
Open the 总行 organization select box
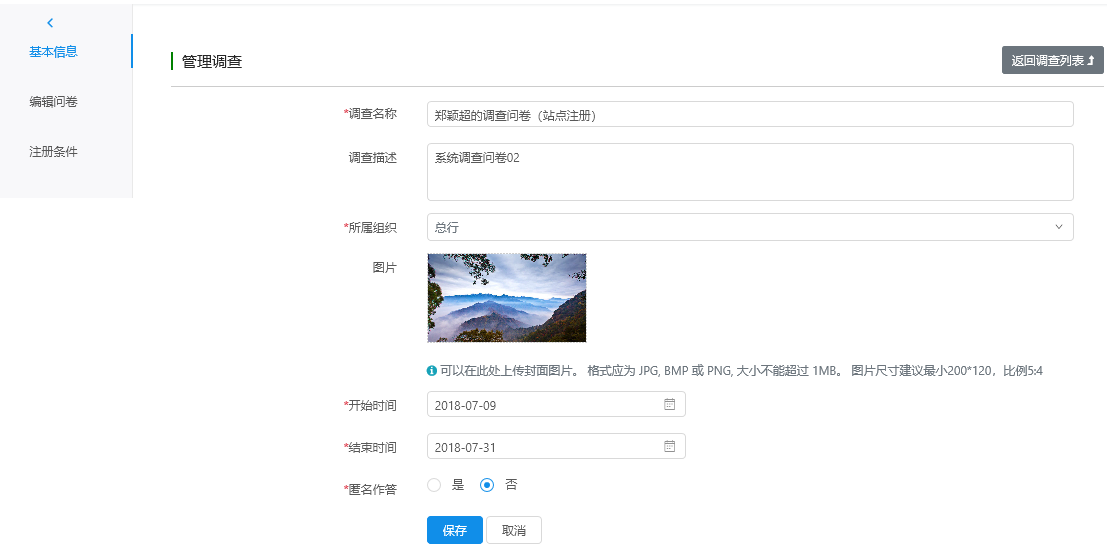pos(740,227)
